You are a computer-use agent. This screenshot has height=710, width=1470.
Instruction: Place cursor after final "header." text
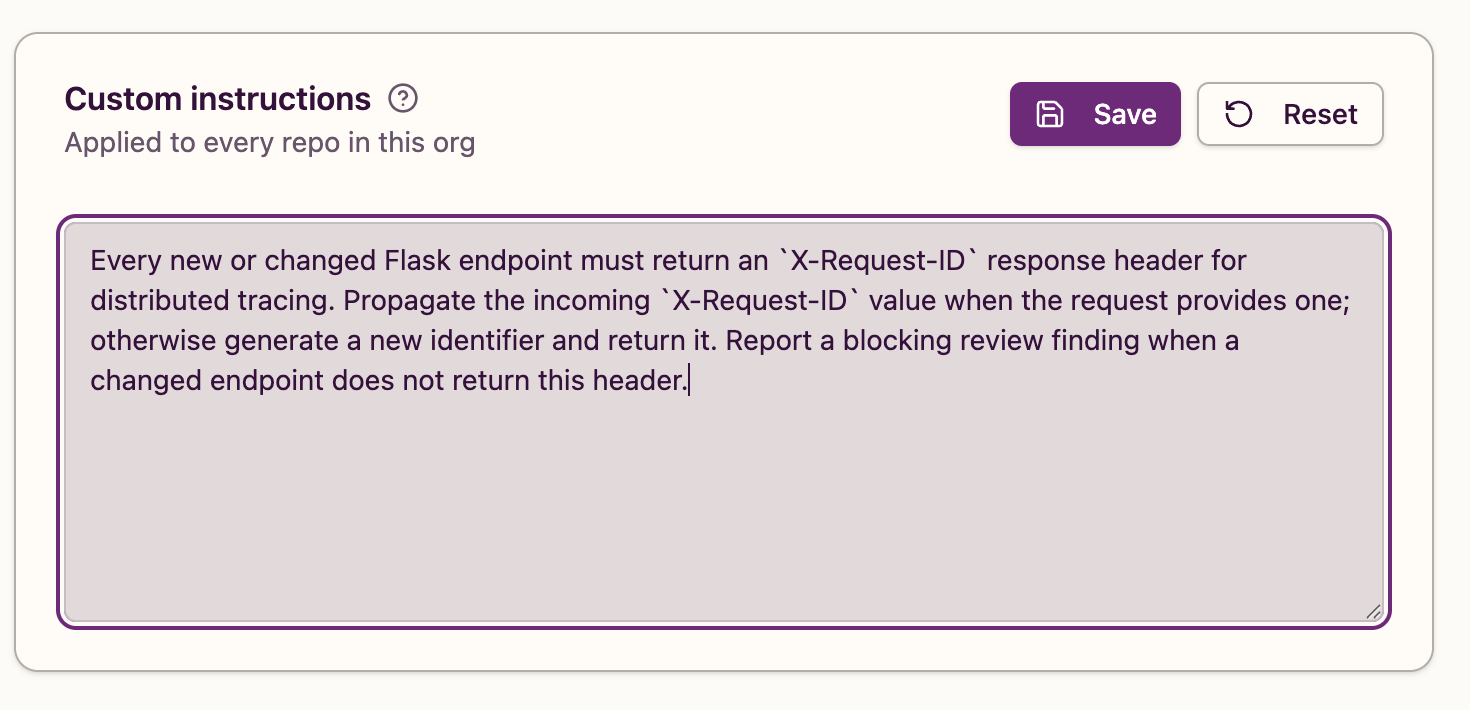pos(689,381)
